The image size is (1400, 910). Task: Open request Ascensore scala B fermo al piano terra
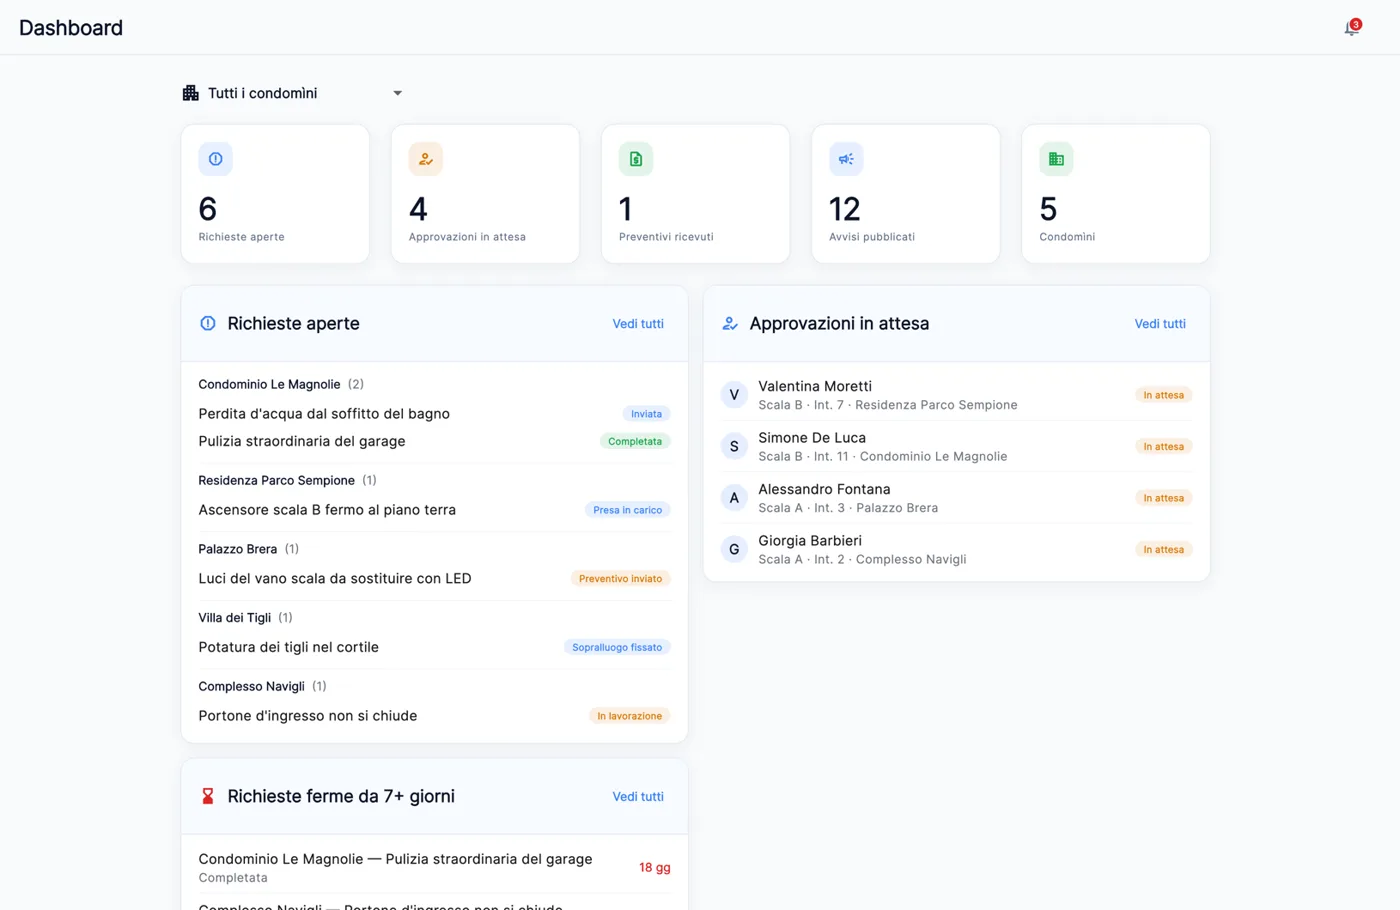pos(434,510)
